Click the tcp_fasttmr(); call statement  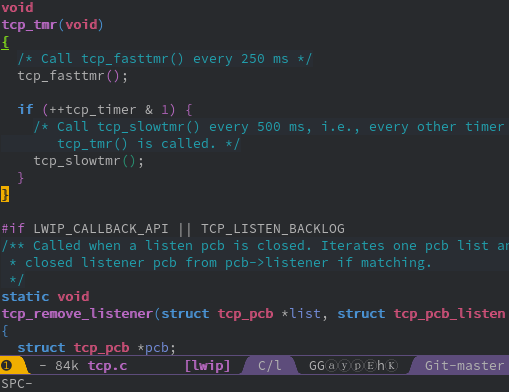pos(73,76)
